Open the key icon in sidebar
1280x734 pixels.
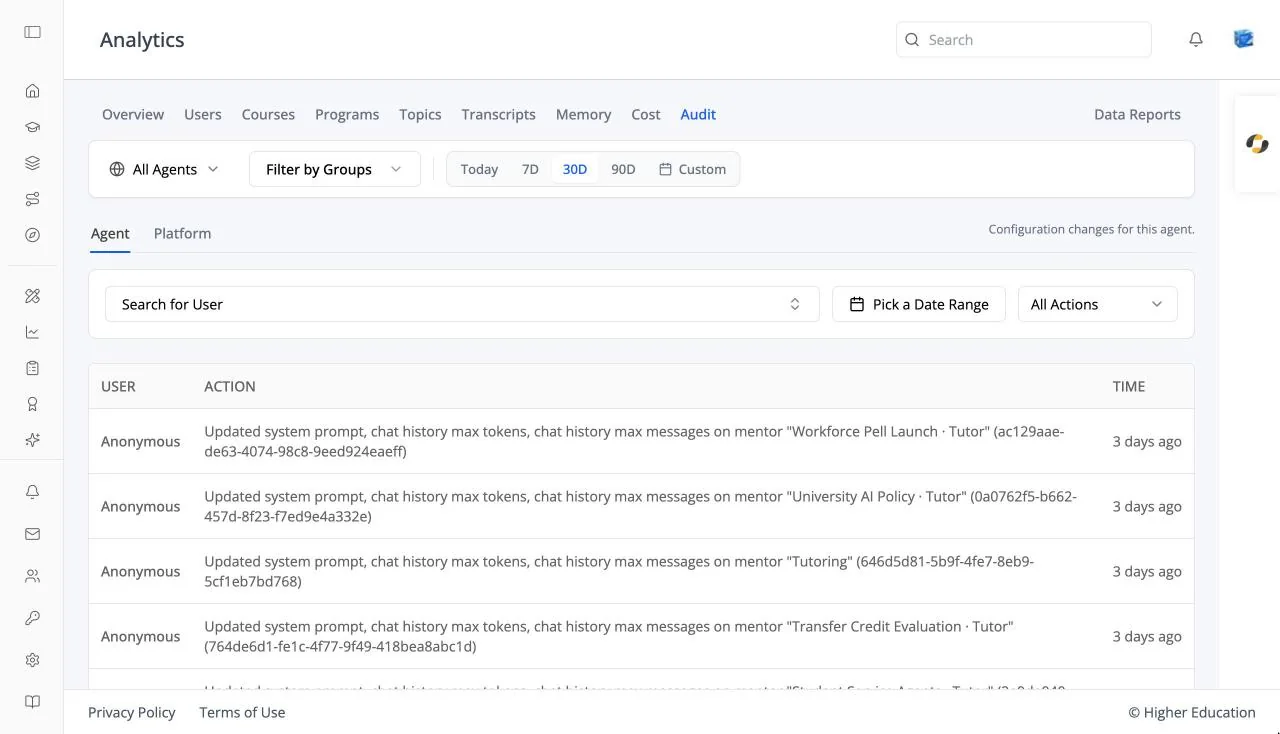pyautogui.click(x=32, y=618)
